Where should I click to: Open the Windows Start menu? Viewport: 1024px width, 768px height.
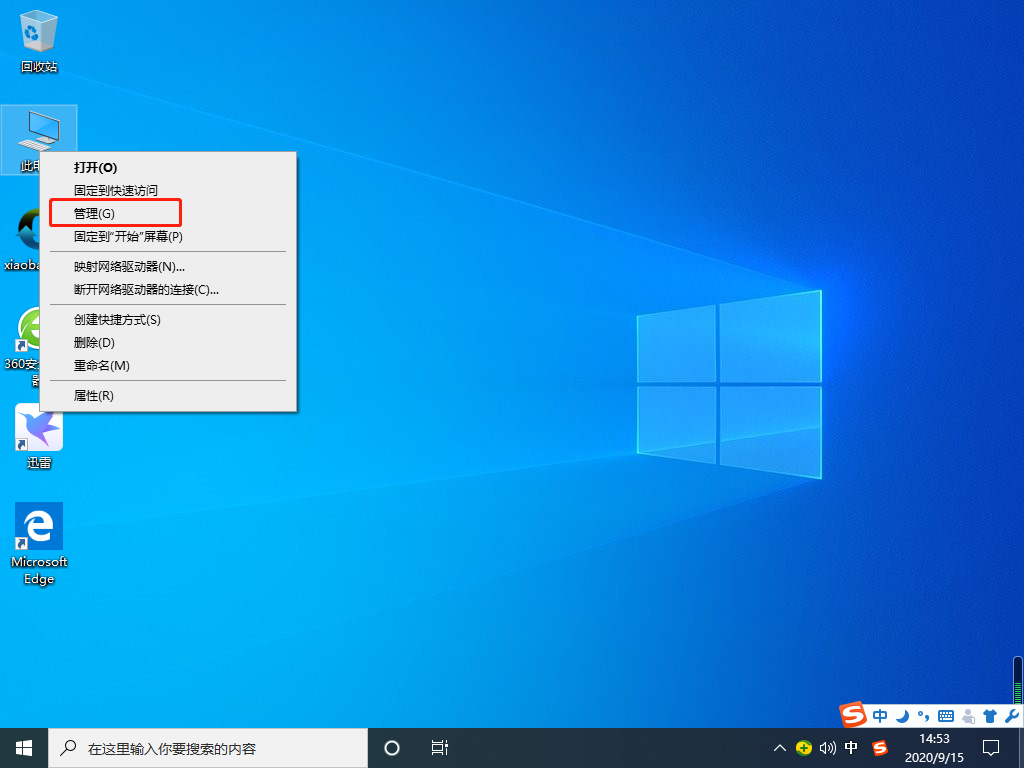24,748
